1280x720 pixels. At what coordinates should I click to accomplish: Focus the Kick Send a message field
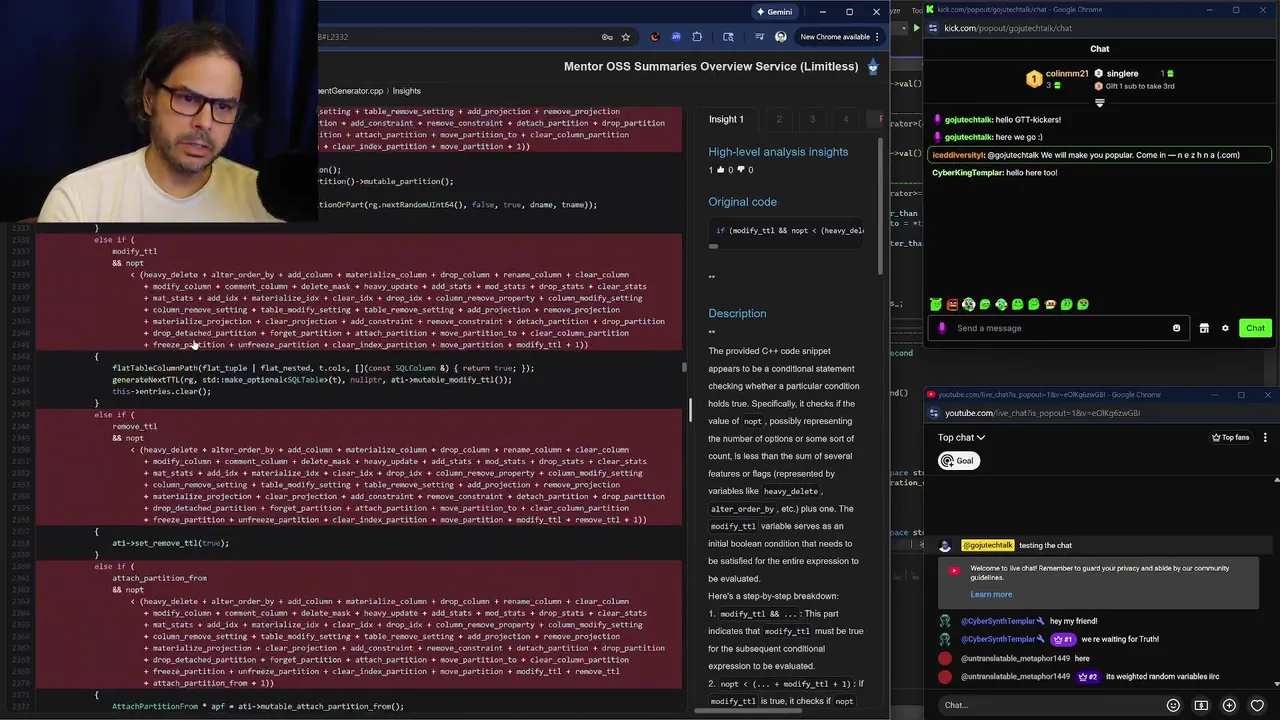click(x=1060, y=328)
